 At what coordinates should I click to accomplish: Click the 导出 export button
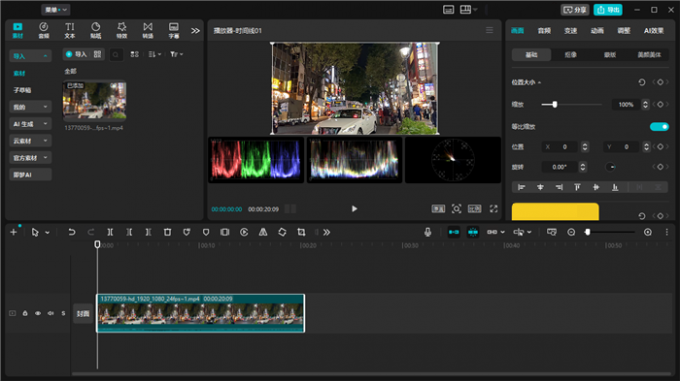608,10
